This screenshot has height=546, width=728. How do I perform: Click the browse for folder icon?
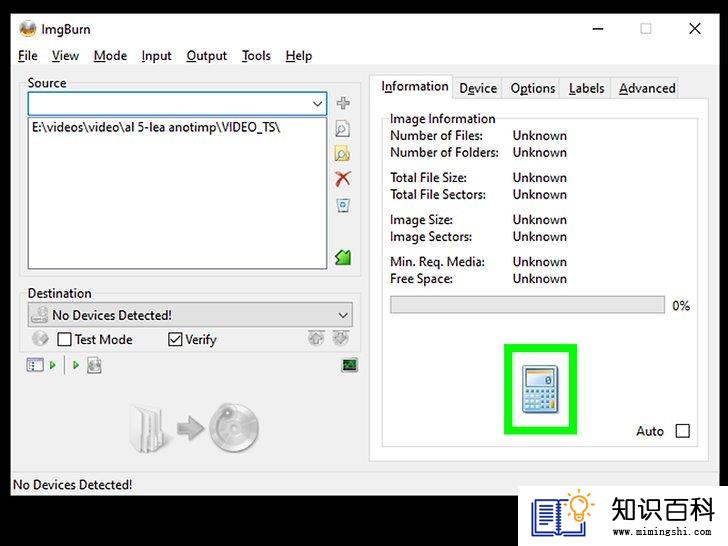pos(343,154)
